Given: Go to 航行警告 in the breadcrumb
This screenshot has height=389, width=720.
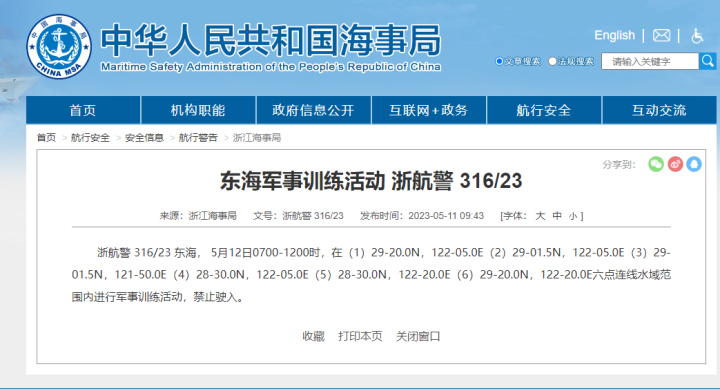Looking at the screenshot, I should 198,138.
